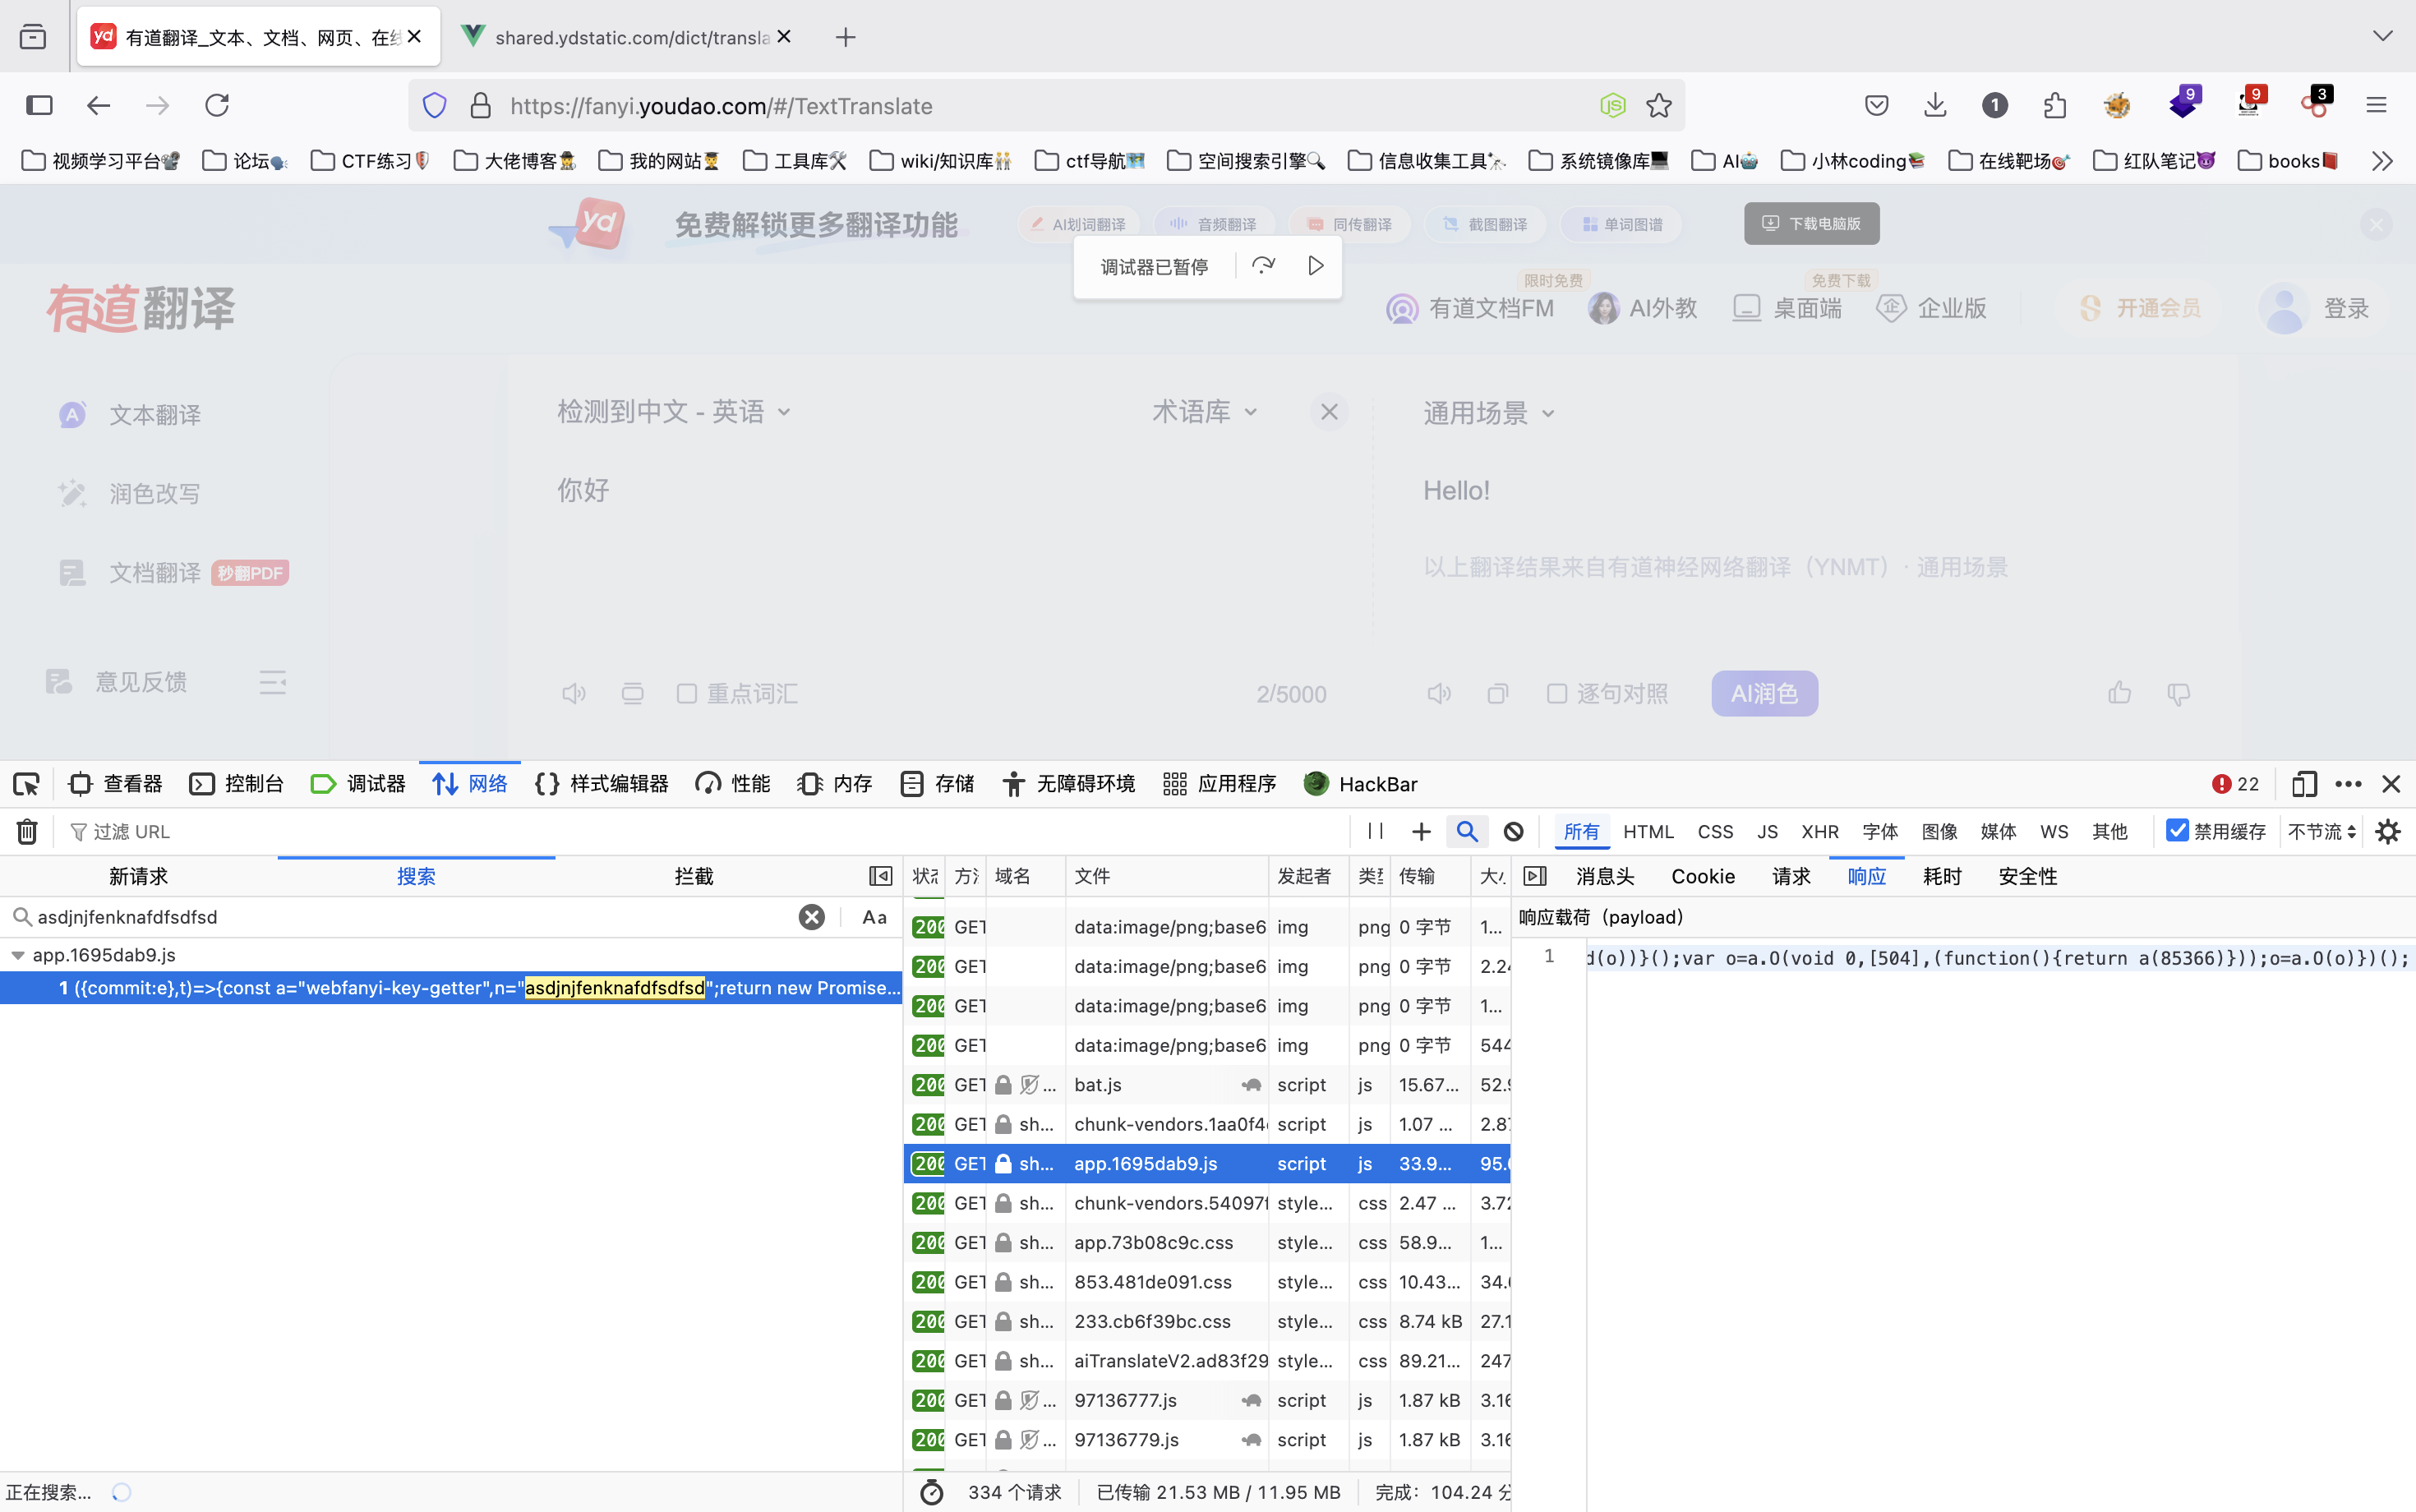The image size is (2416, 1512).
Task: Filter requests by XHR type
Action: pos(1819,831)
